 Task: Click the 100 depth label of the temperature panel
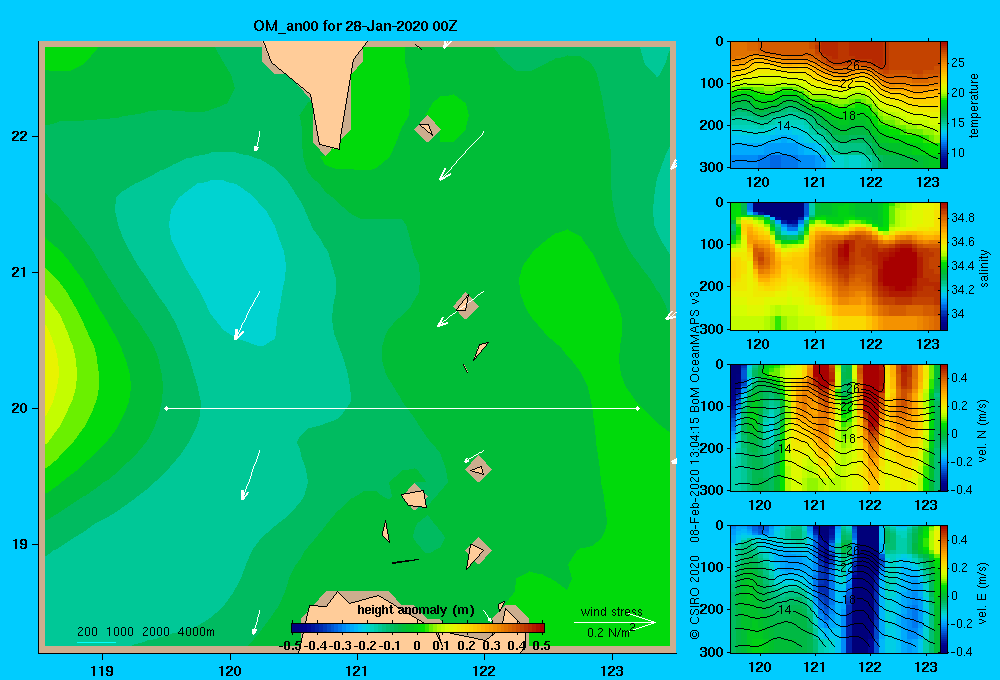coord(712,83)
